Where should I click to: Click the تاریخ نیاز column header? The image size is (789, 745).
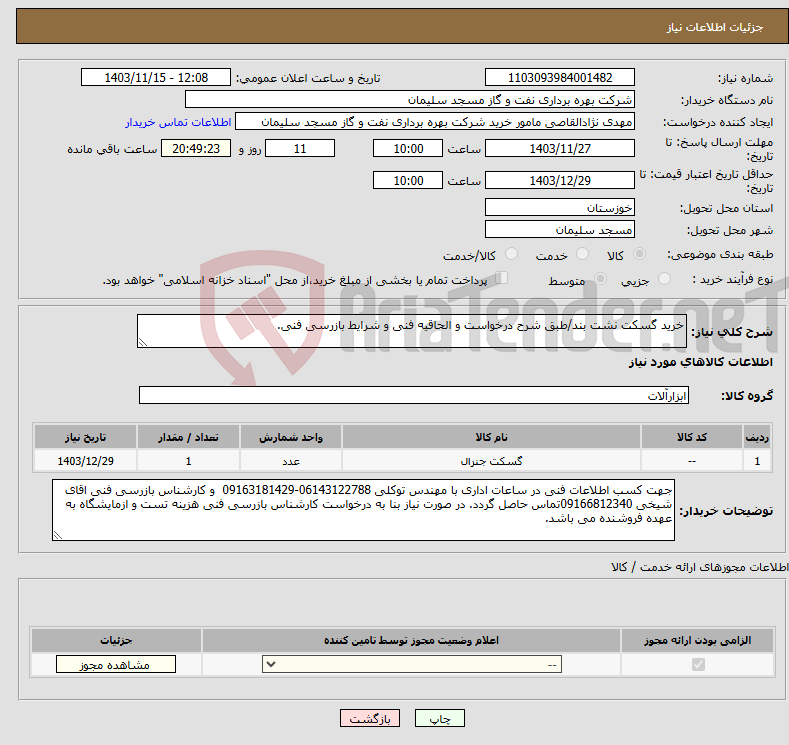pos(86,437)
